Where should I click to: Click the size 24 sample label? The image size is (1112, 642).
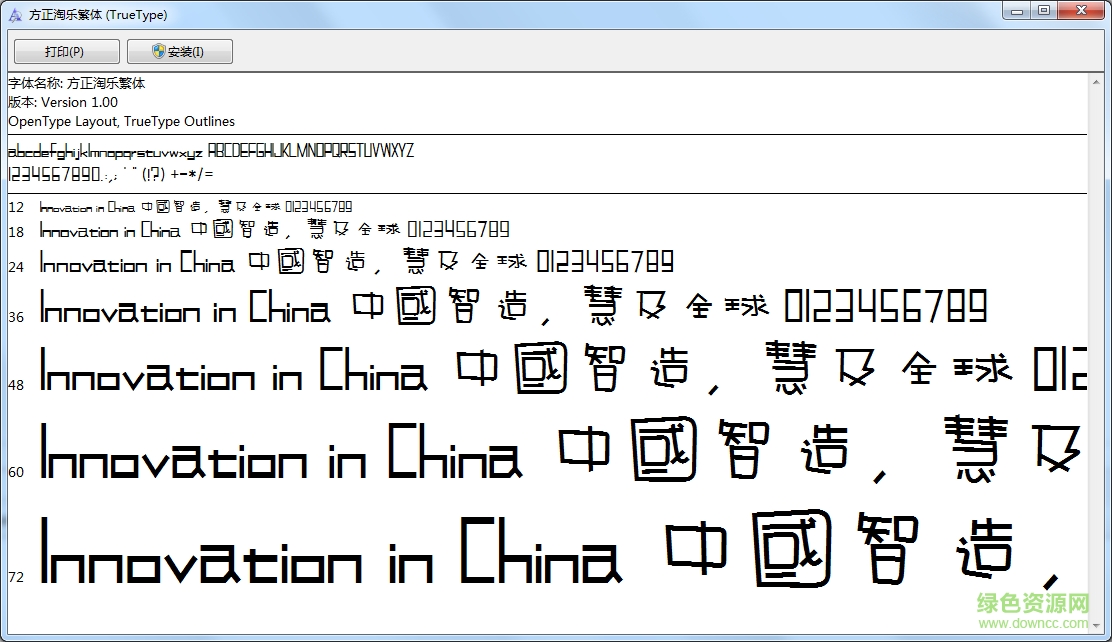point(16,267)
